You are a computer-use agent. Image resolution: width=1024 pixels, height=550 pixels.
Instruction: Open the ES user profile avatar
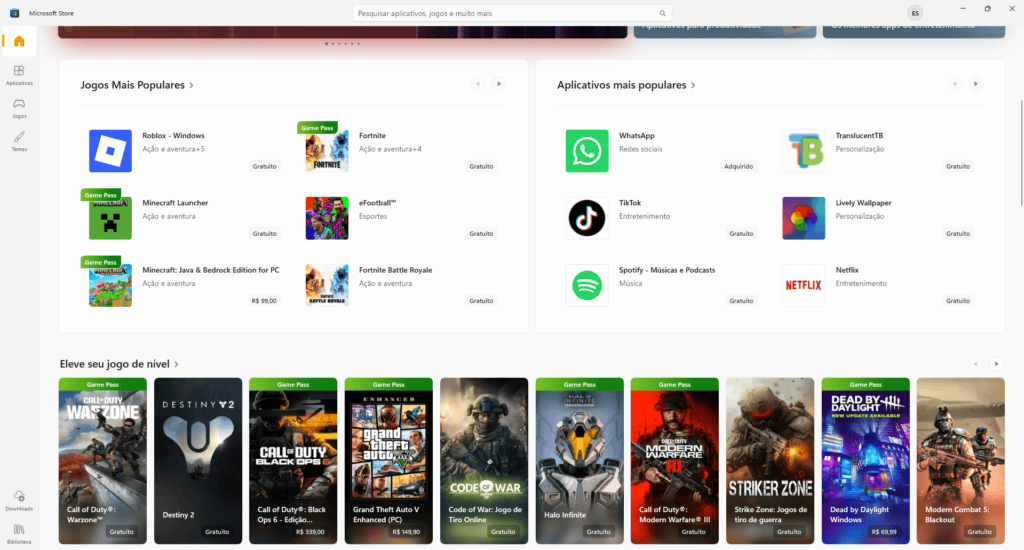pos(915,13)
